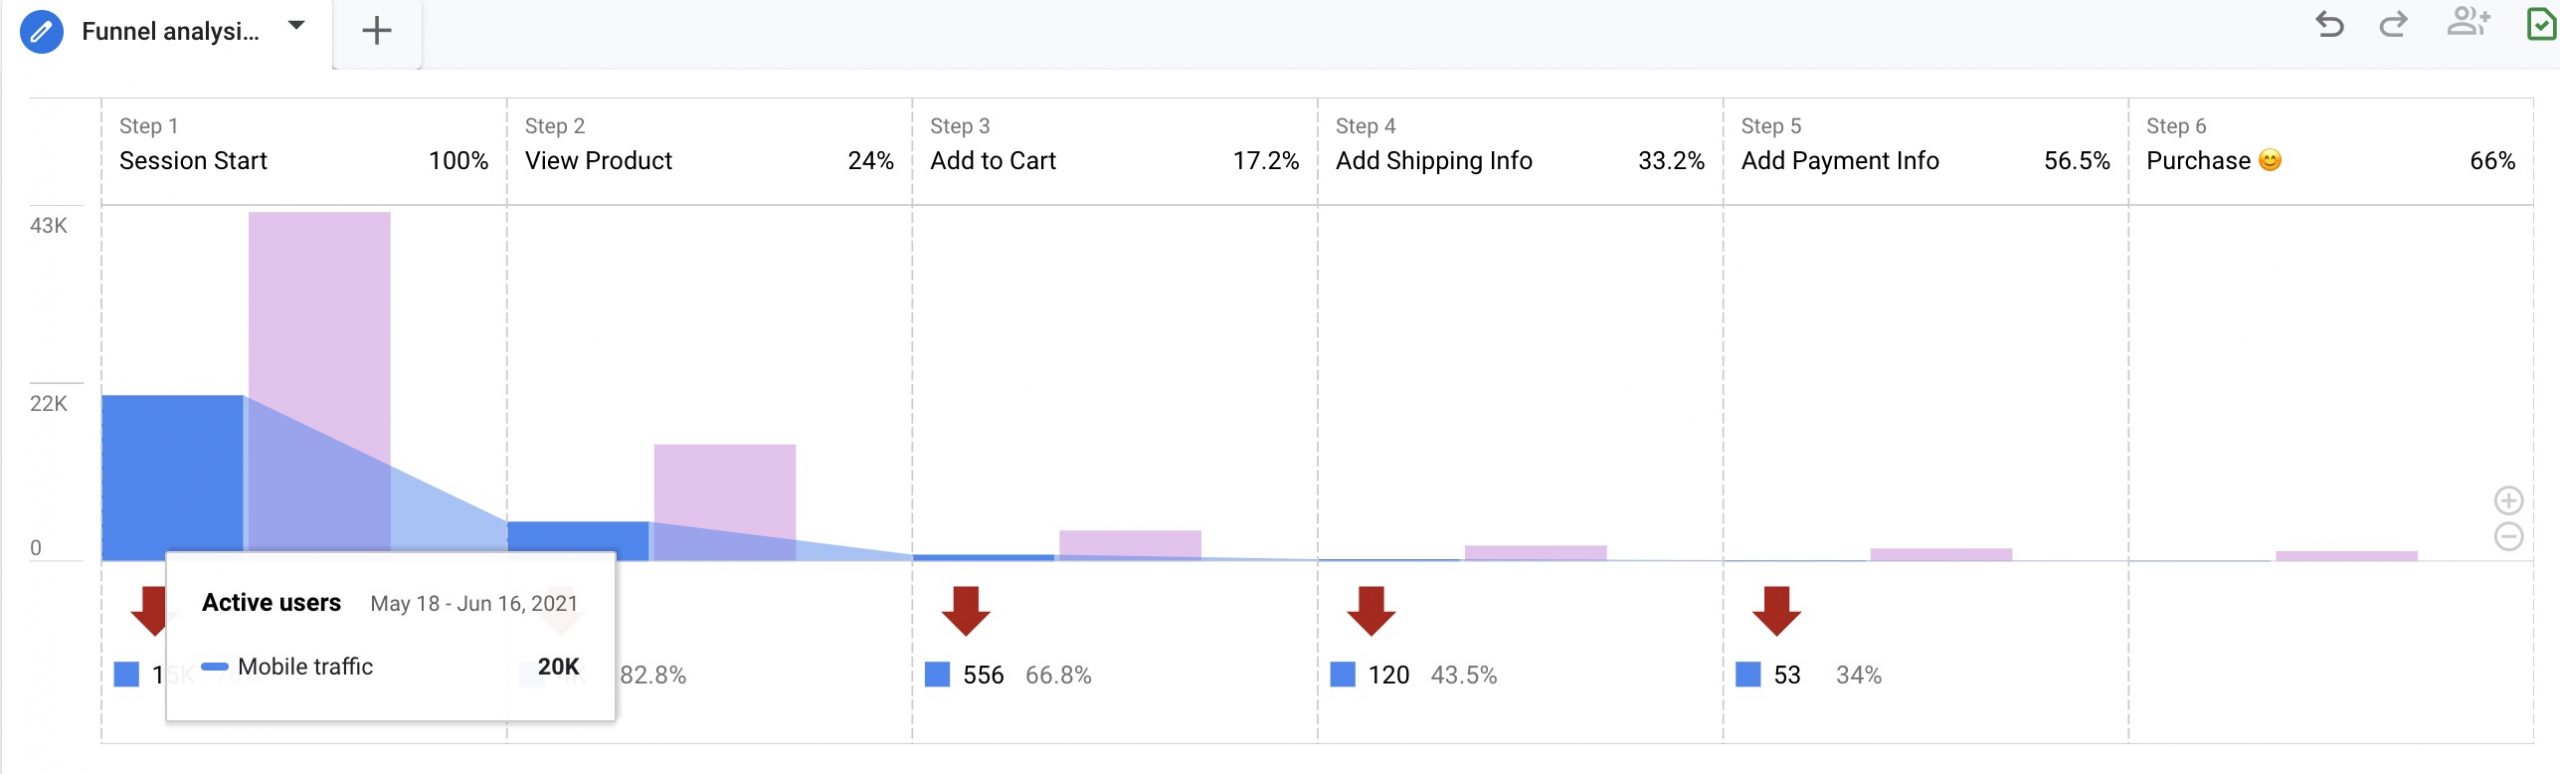Click the red abandonment arrow under Add Shipping Info
Image resolution: width=2560 pixels, height=774 pixels.
1371,611
